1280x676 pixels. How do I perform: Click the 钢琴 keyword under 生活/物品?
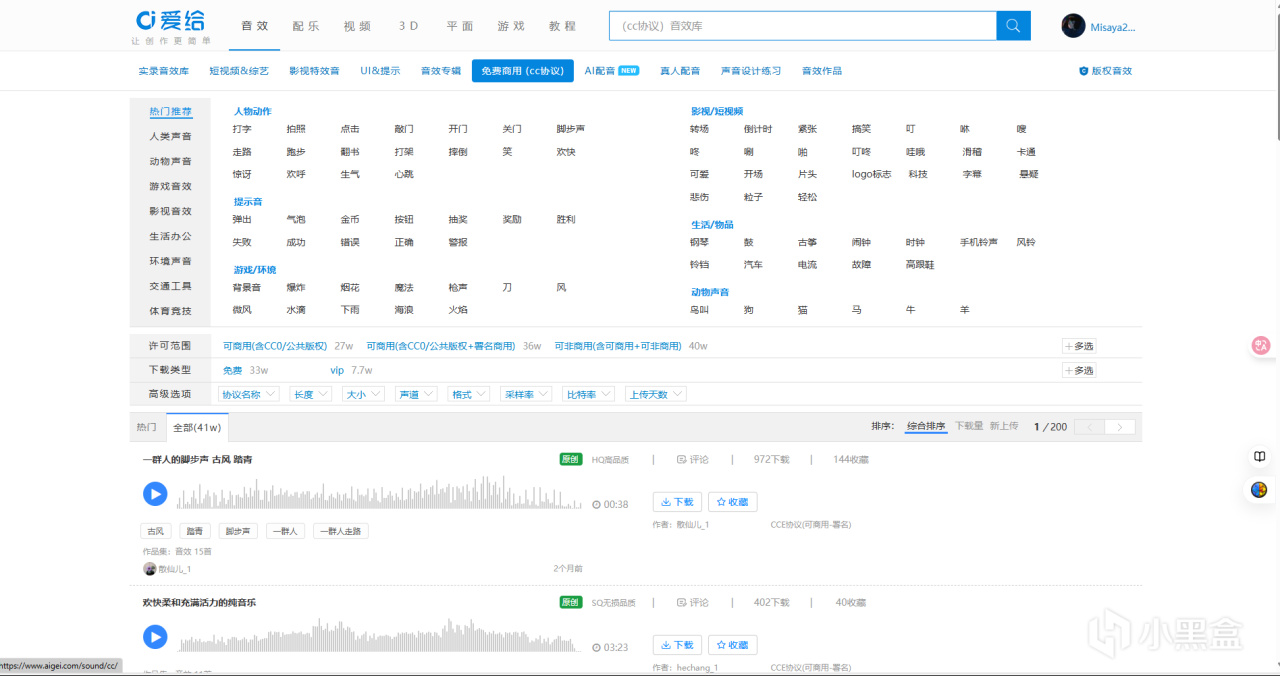[699, 242]
